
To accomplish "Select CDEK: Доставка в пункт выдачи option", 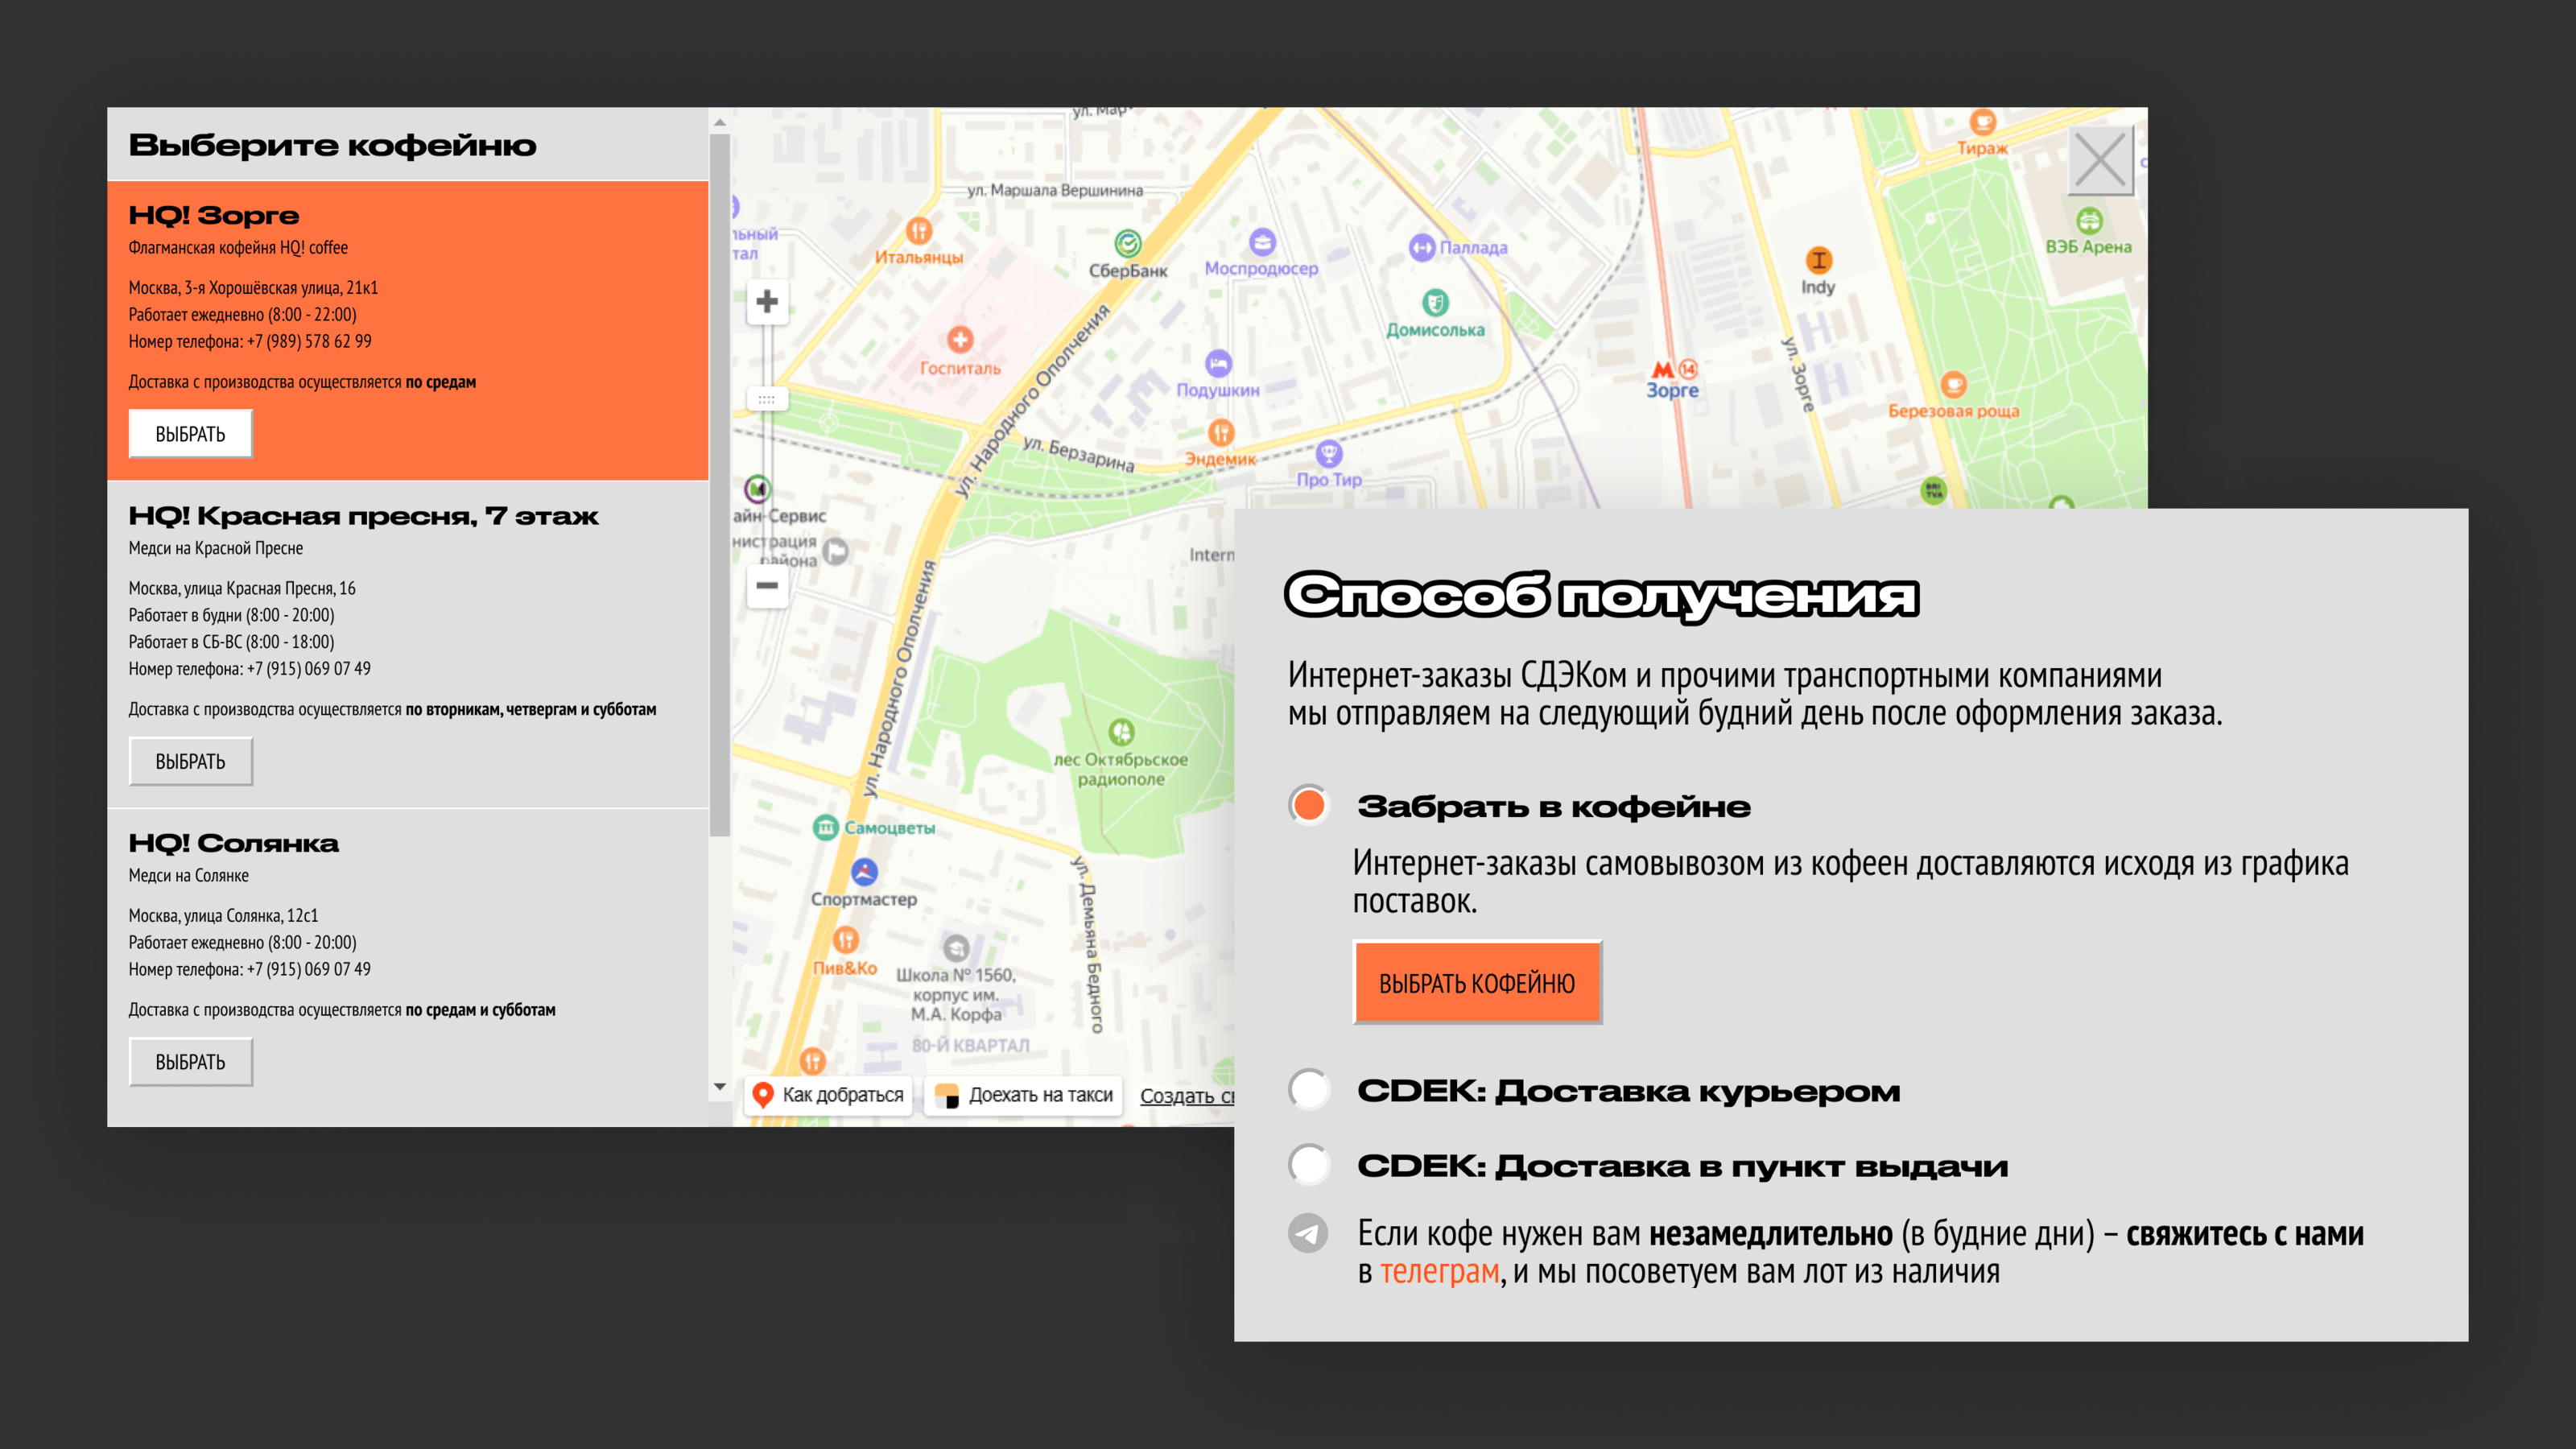I will pos(1309,1165).
